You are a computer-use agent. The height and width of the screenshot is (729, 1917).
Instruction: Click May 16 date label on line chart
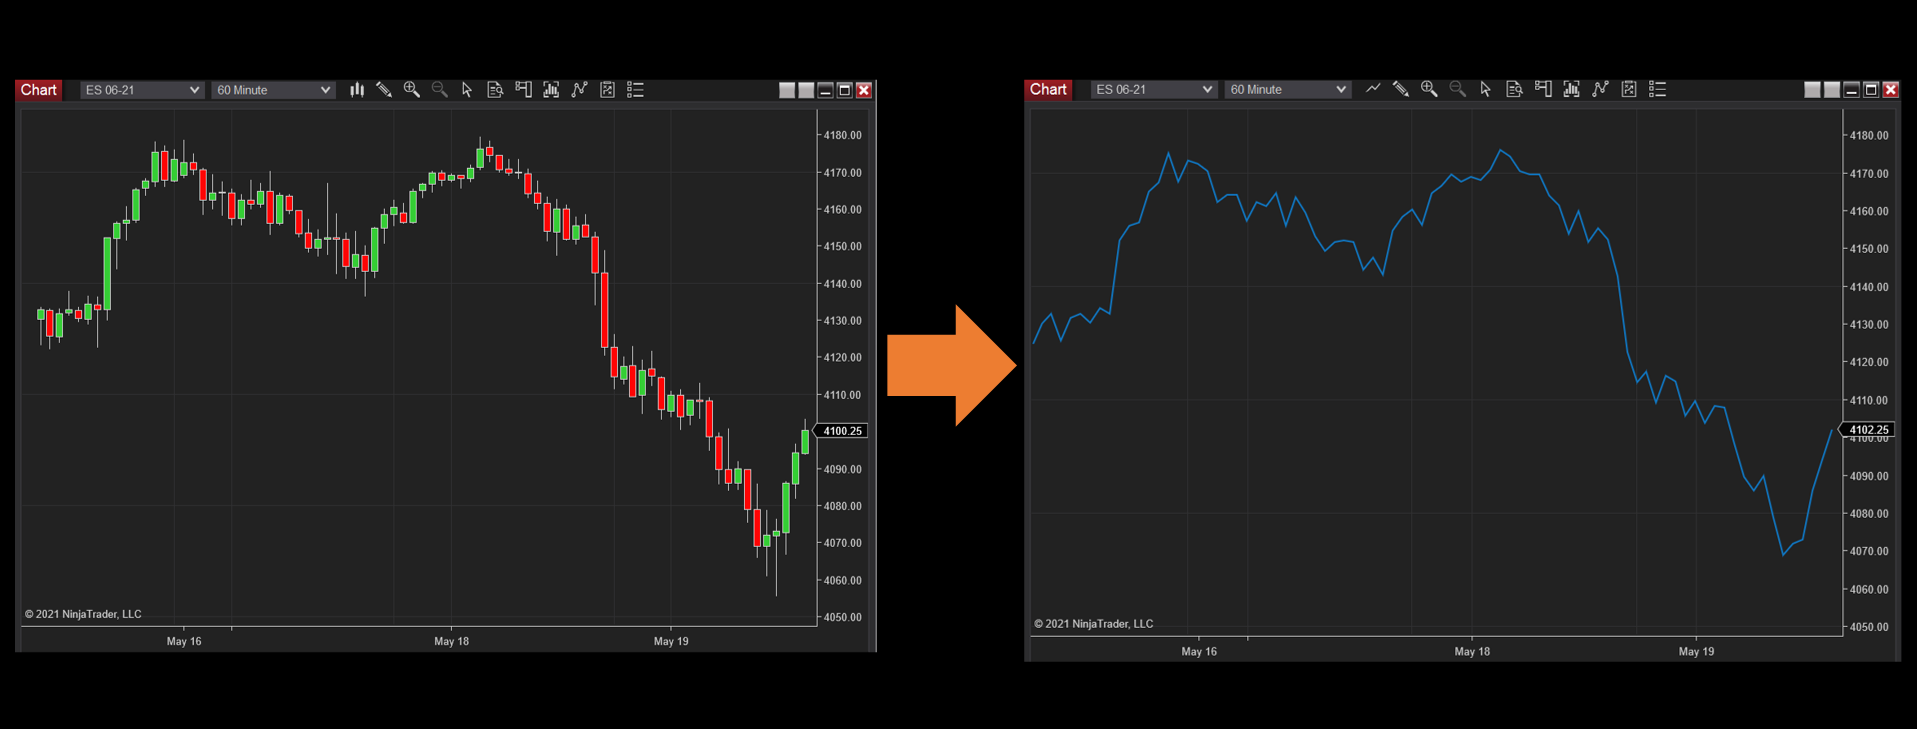(1199, 651)
